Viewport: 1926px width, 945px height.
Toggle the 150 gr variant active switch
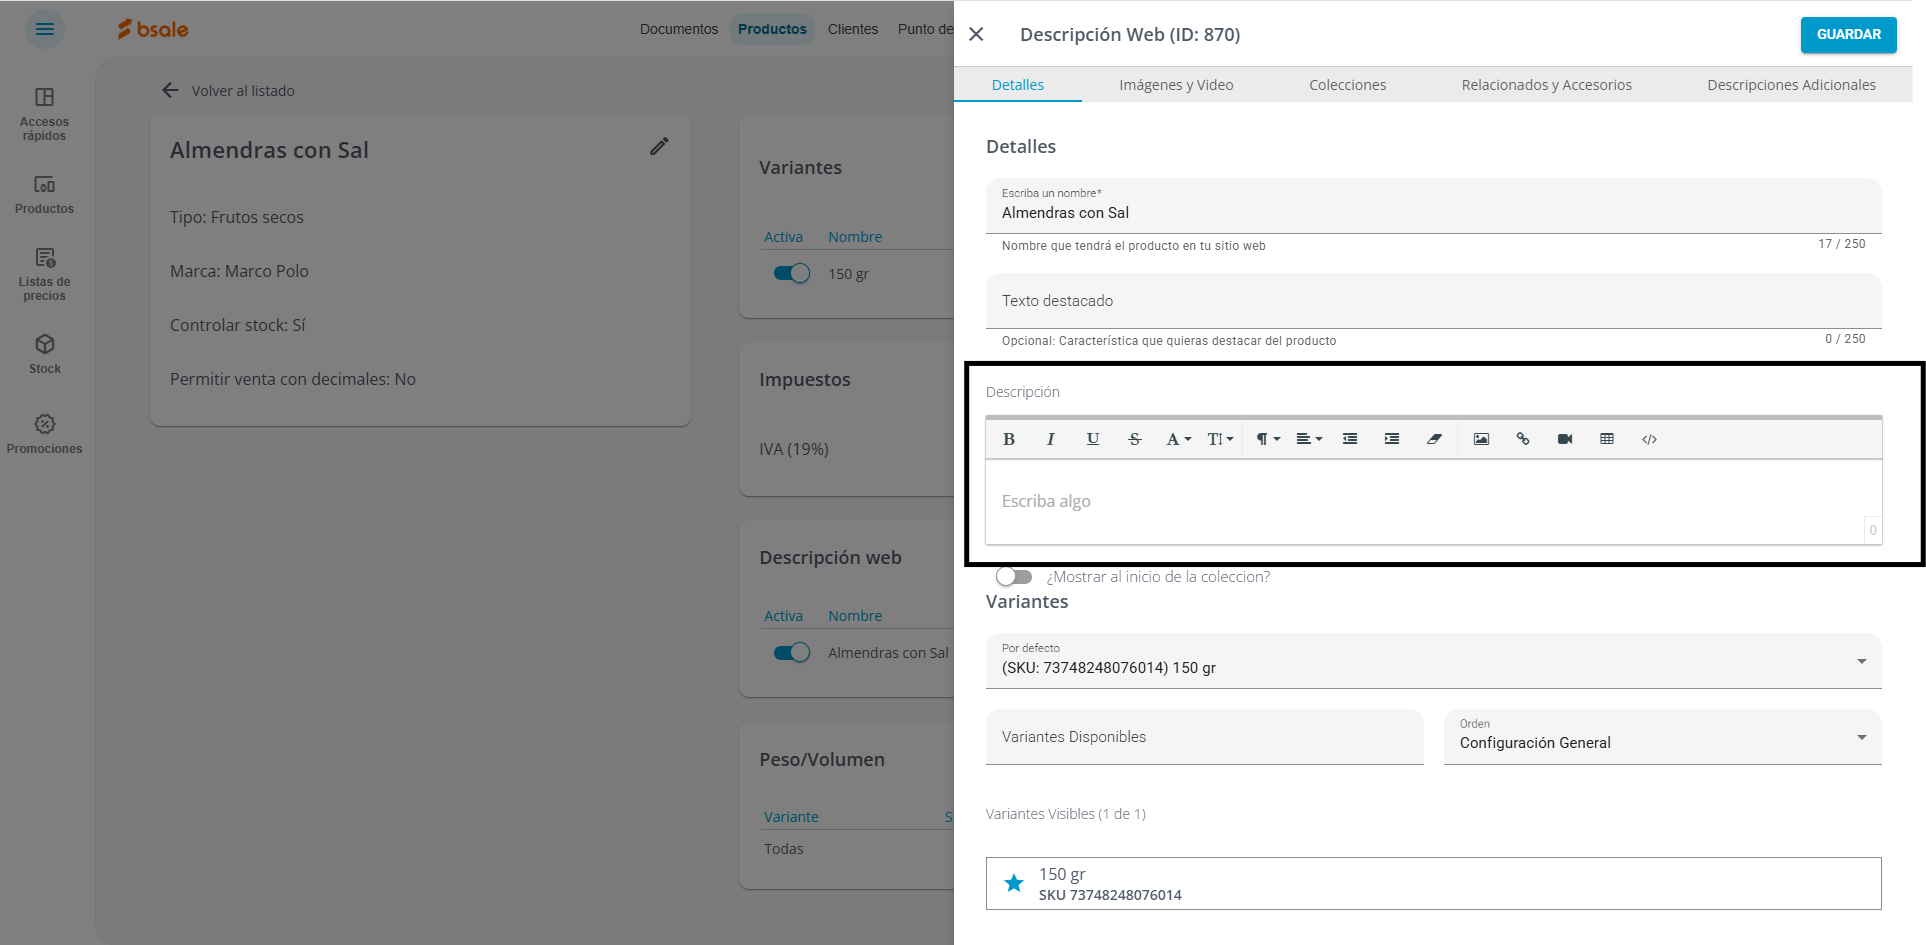[791, 273]
